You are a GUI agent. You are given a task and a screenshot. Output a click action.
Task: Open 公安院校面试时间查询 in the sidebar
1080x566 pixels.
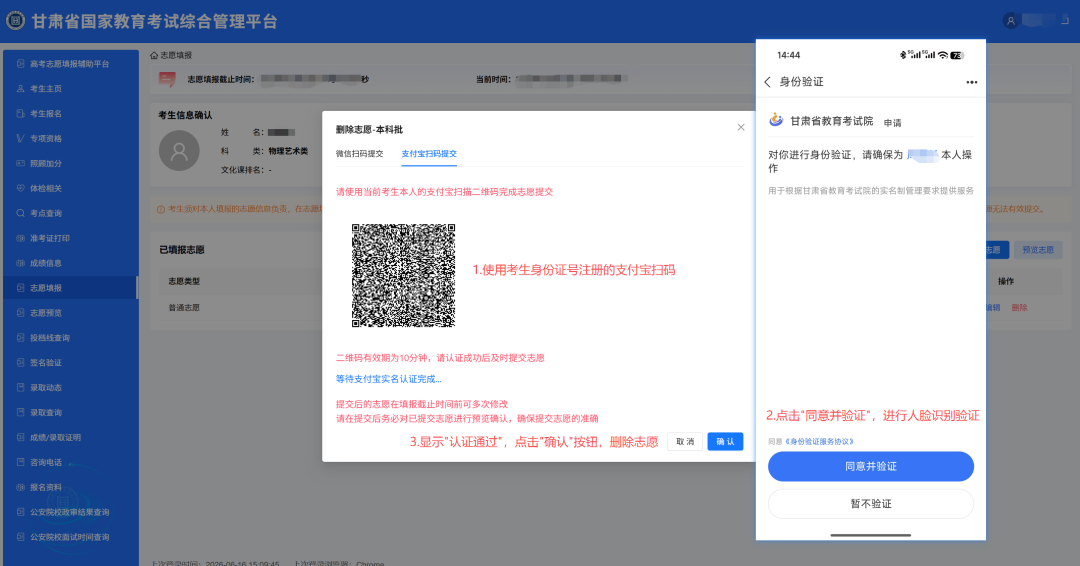coord(70,537)
